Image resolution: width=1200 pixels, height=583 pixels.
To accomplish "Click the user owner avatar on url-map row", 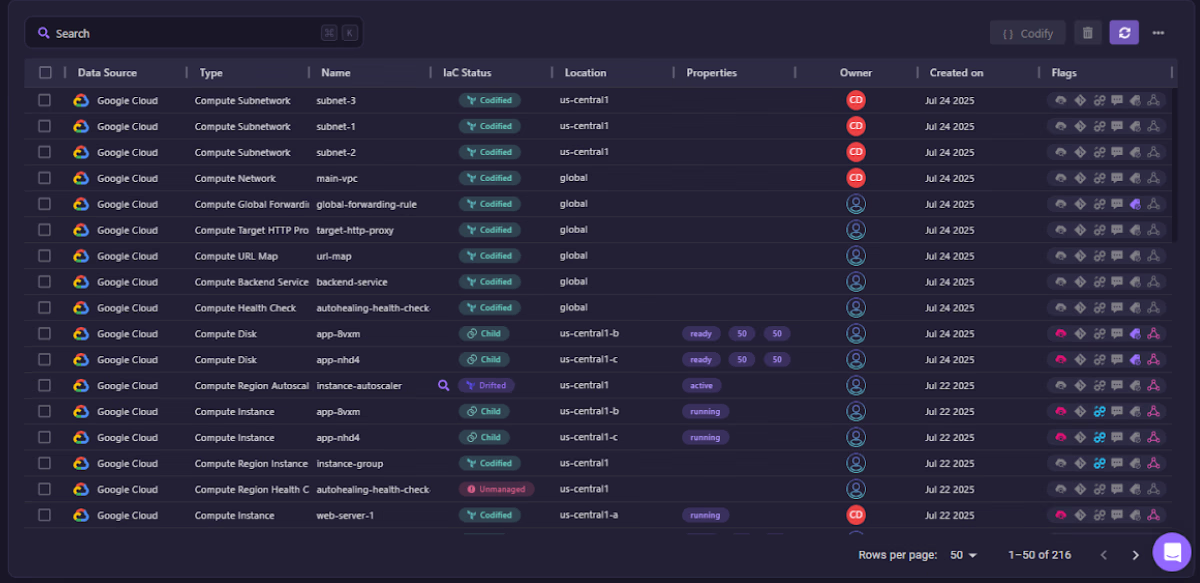I will click(x=856, y=256).
